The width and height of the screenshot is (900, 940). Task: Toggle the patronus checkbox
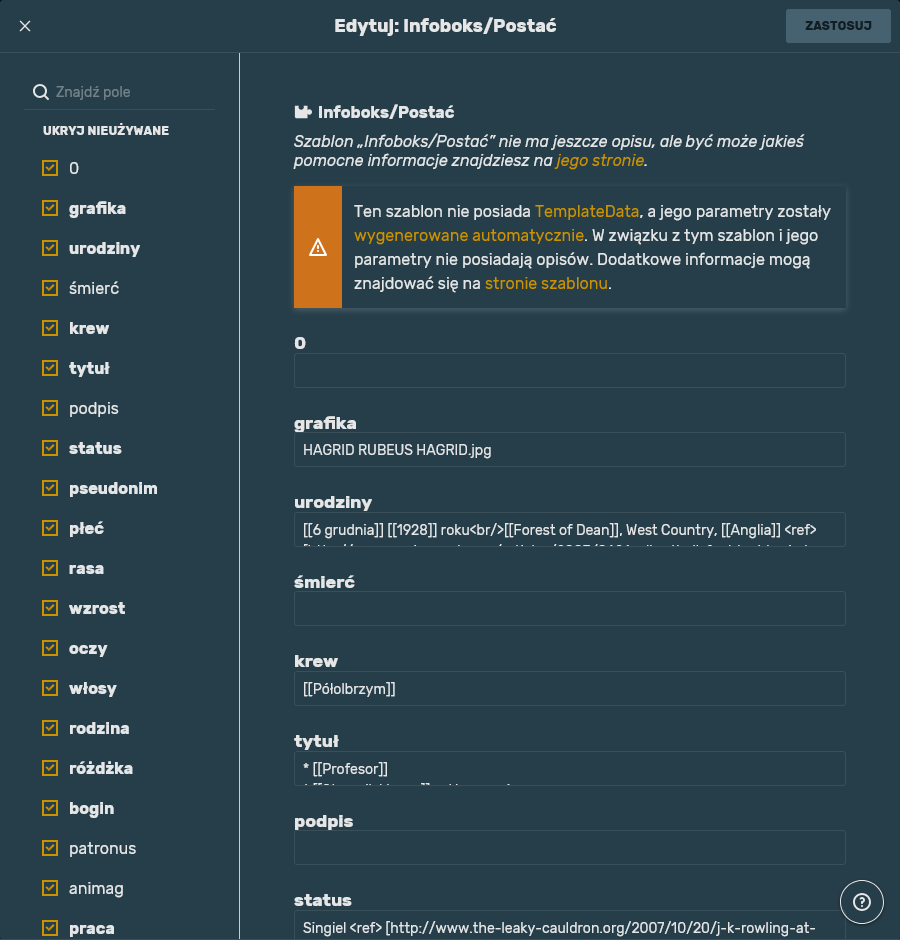coord(50,848)
